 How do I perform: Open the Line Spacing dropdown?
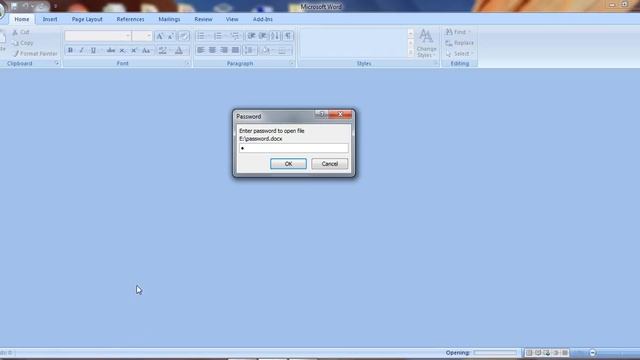(x=249, y=50)
